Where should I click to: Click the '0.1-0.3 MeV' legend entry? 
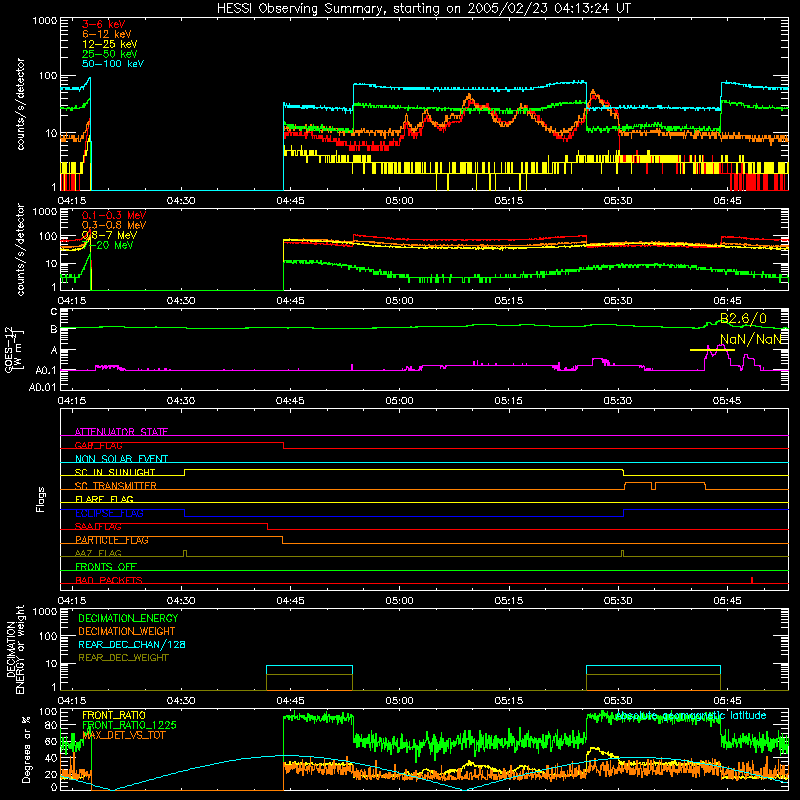click(x=114, y=215)
